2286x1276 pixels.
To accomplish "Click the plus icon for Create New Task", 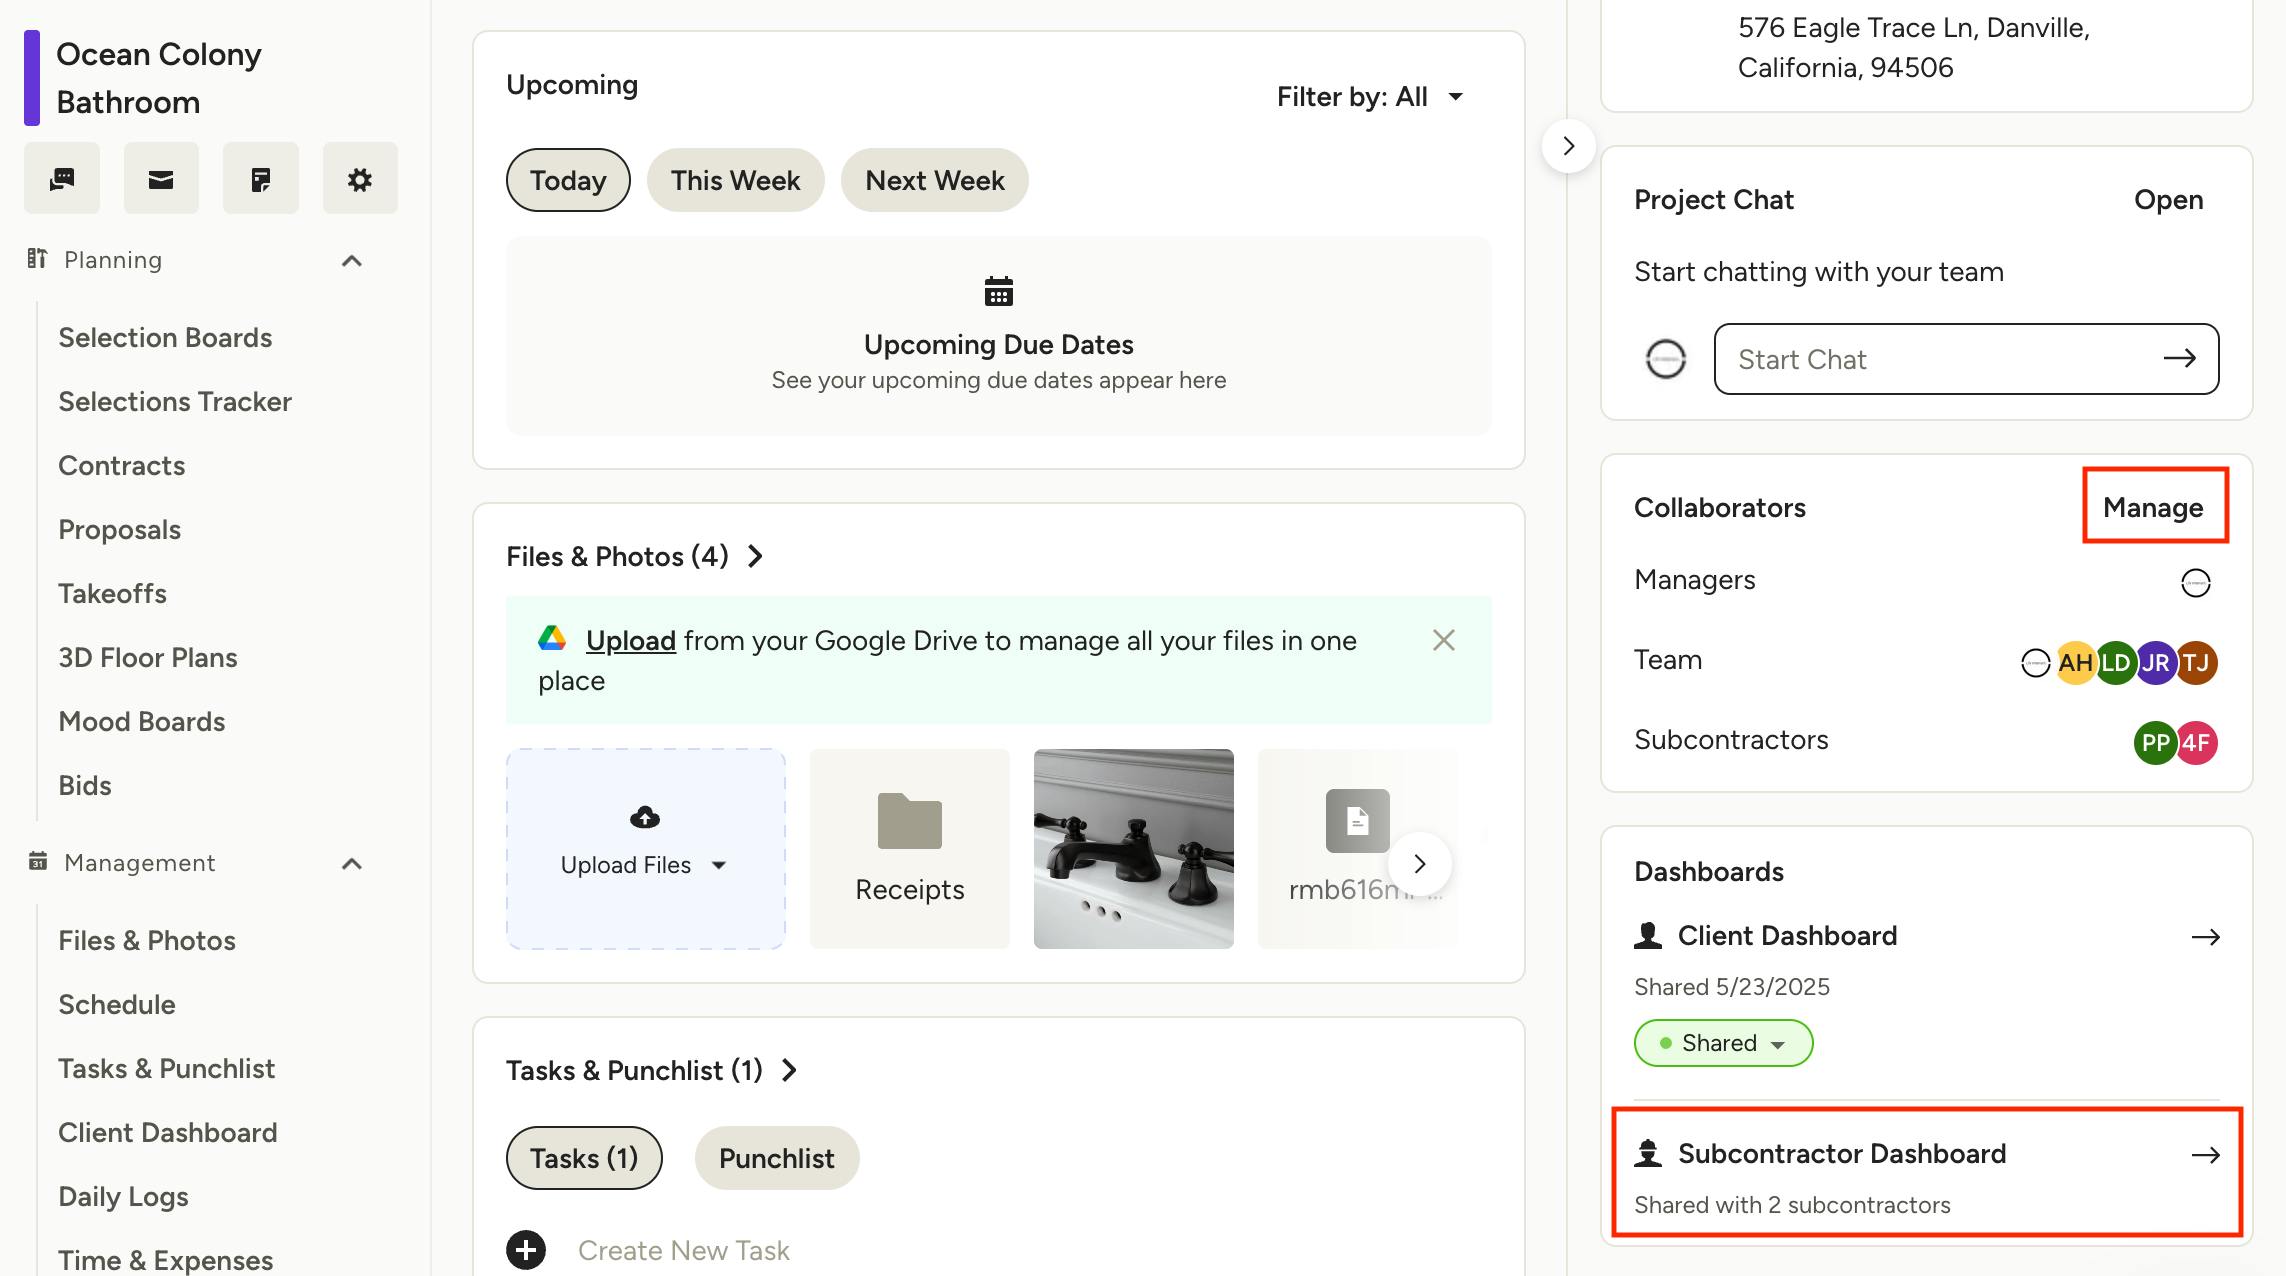I will (x=526, y=1249).
